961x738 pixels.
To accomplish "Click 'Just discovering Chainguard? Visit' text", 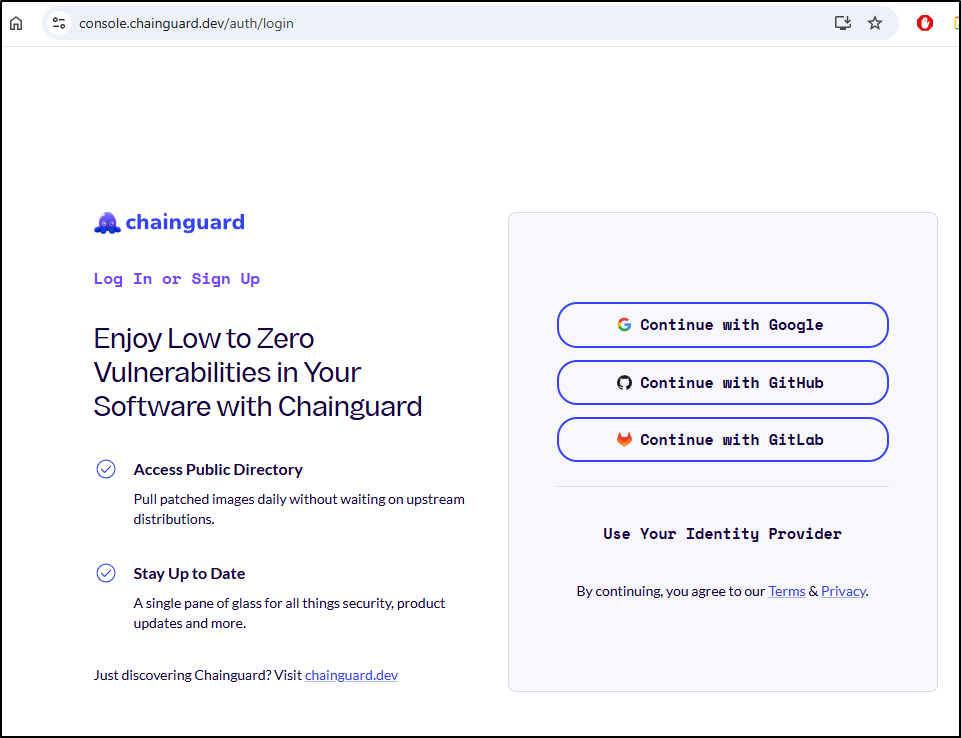I will click(197, 675).
